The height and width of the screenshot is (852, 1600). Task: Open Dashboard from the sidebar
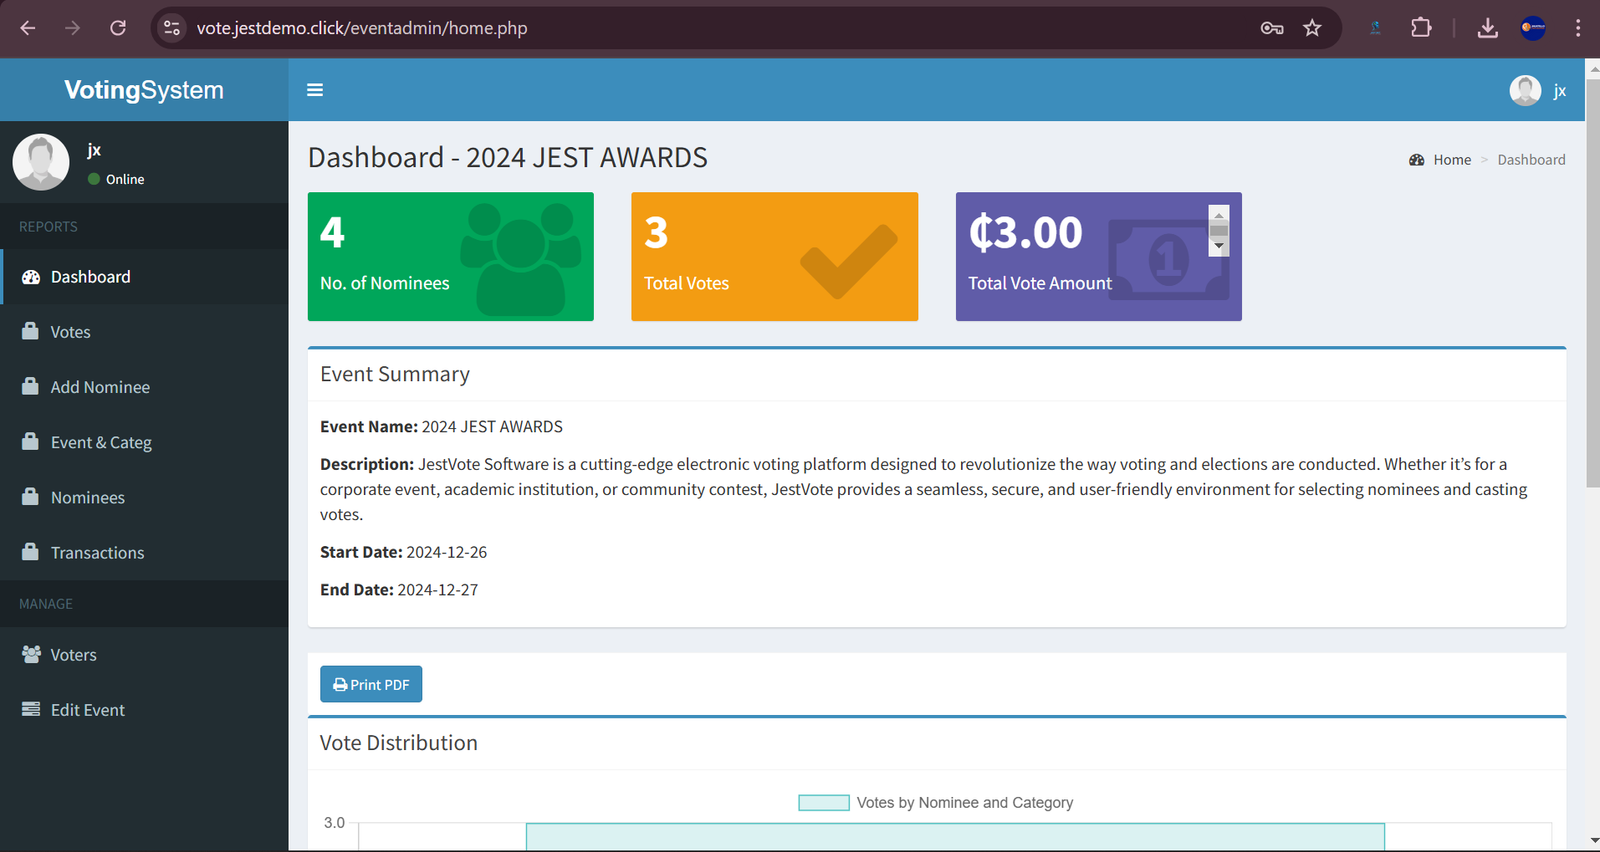[90, 277]
